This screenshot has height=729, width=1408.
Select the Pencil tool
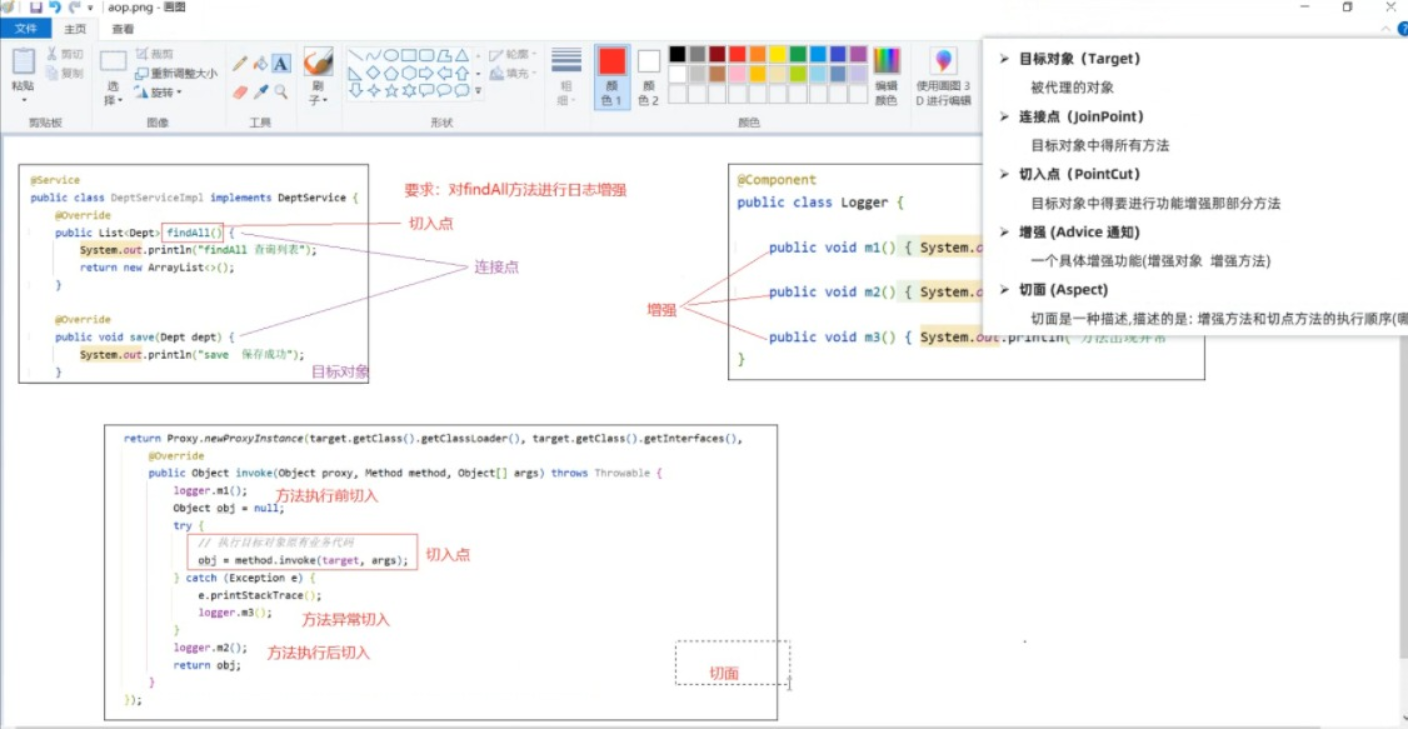click(239, 64)
